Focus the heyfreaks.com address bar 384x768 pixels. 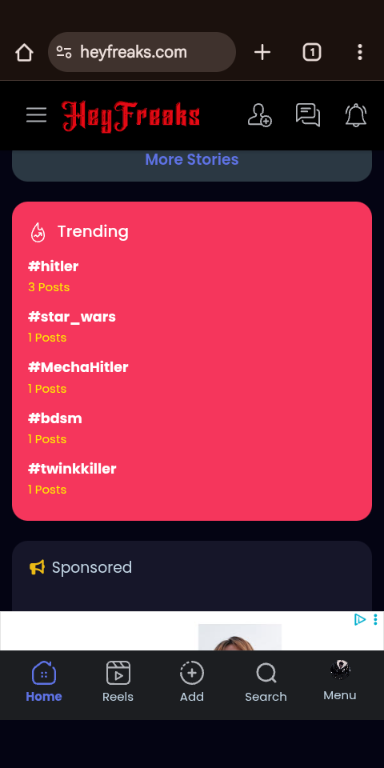coord(142,52)
